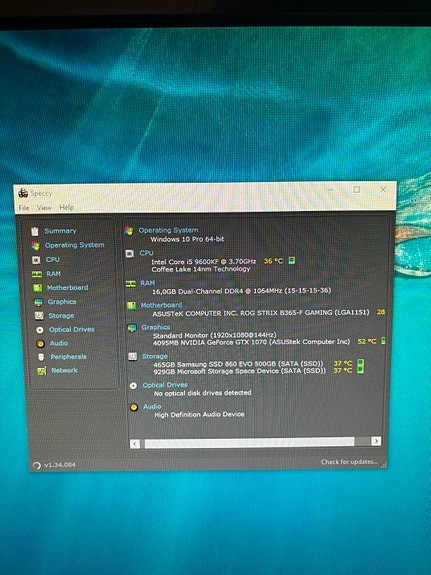Click the speaker icon beside summary Audio heading
Image resolution: width=431 pixels, height=575 pixels.
[134, 407]
